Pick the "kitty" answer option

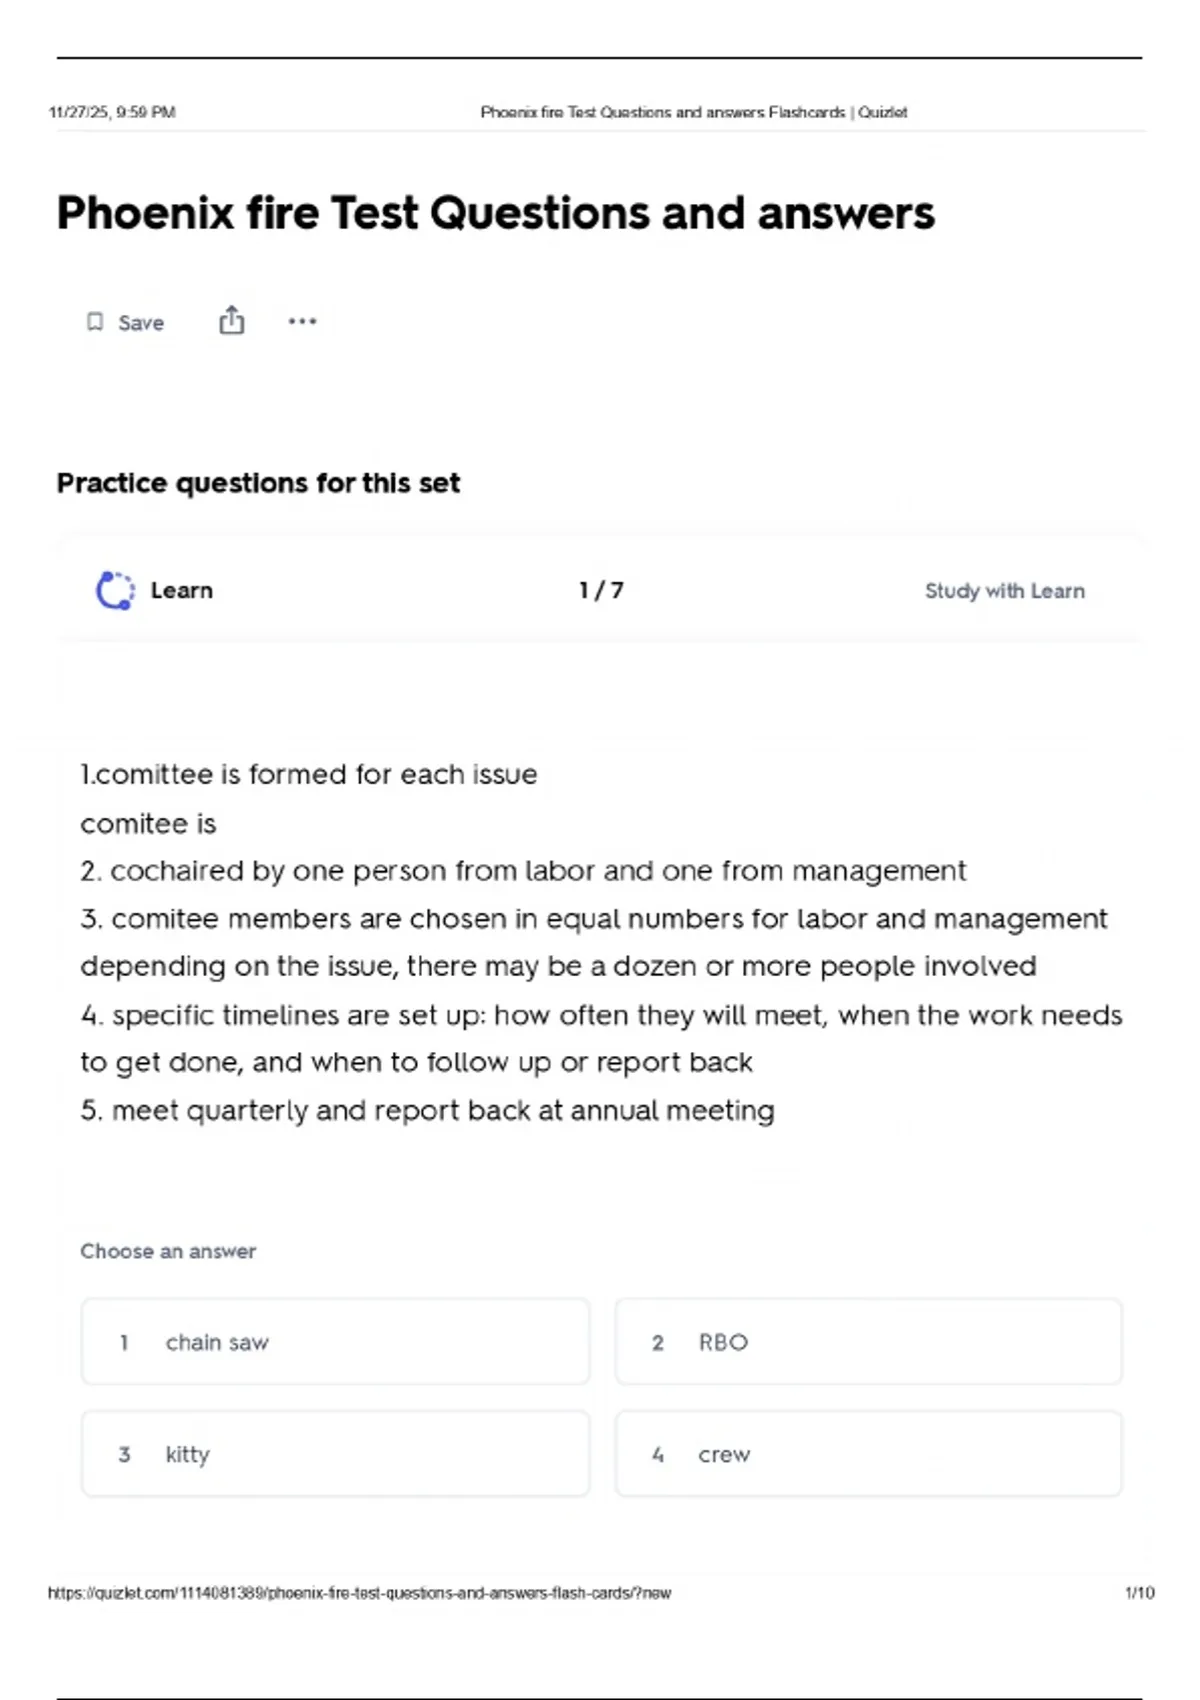tap(335, 1454)
